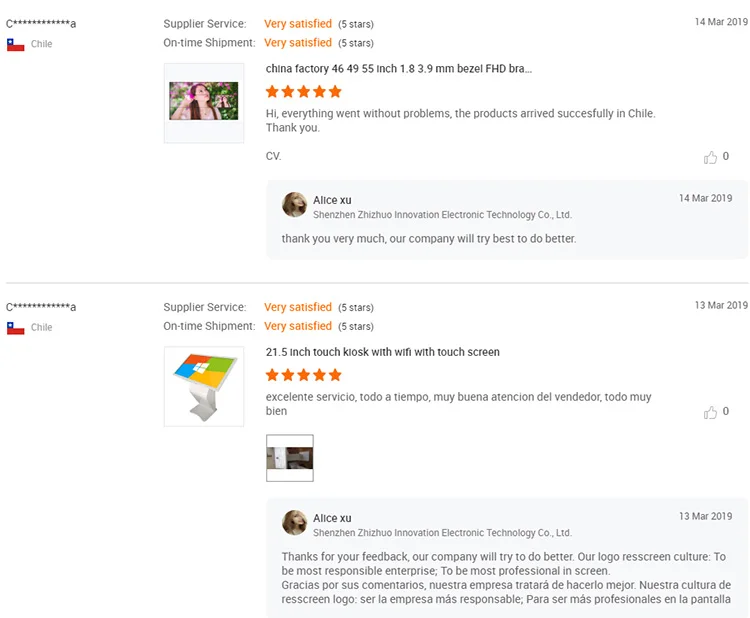Enlarge the customer-uploaded review photo
This screenshot has height=618, width=750.
(290, 458)
